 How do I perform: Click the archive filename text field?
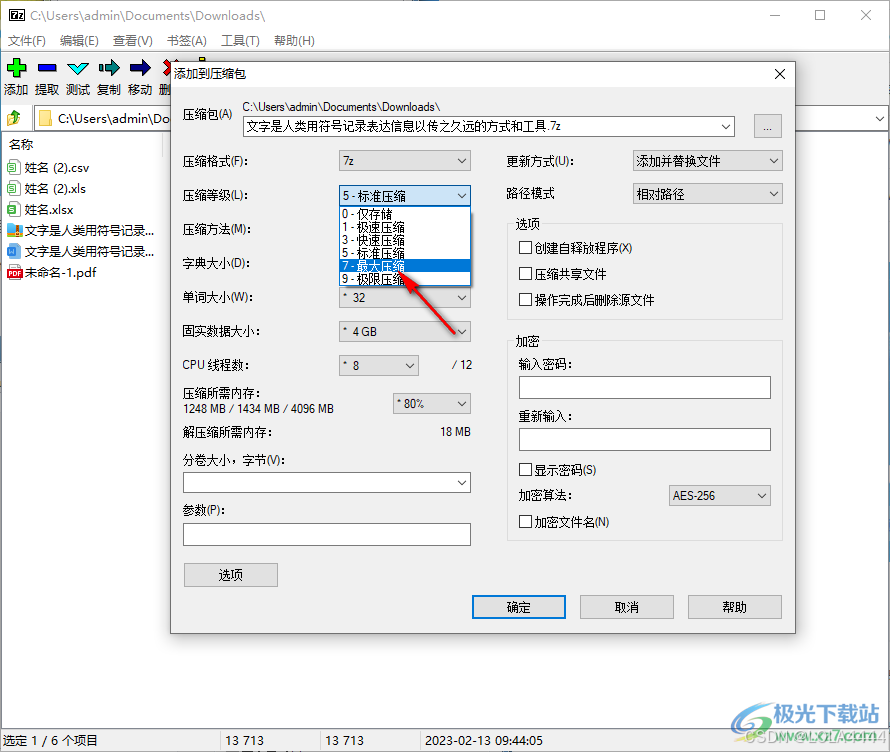click(481, 127)
